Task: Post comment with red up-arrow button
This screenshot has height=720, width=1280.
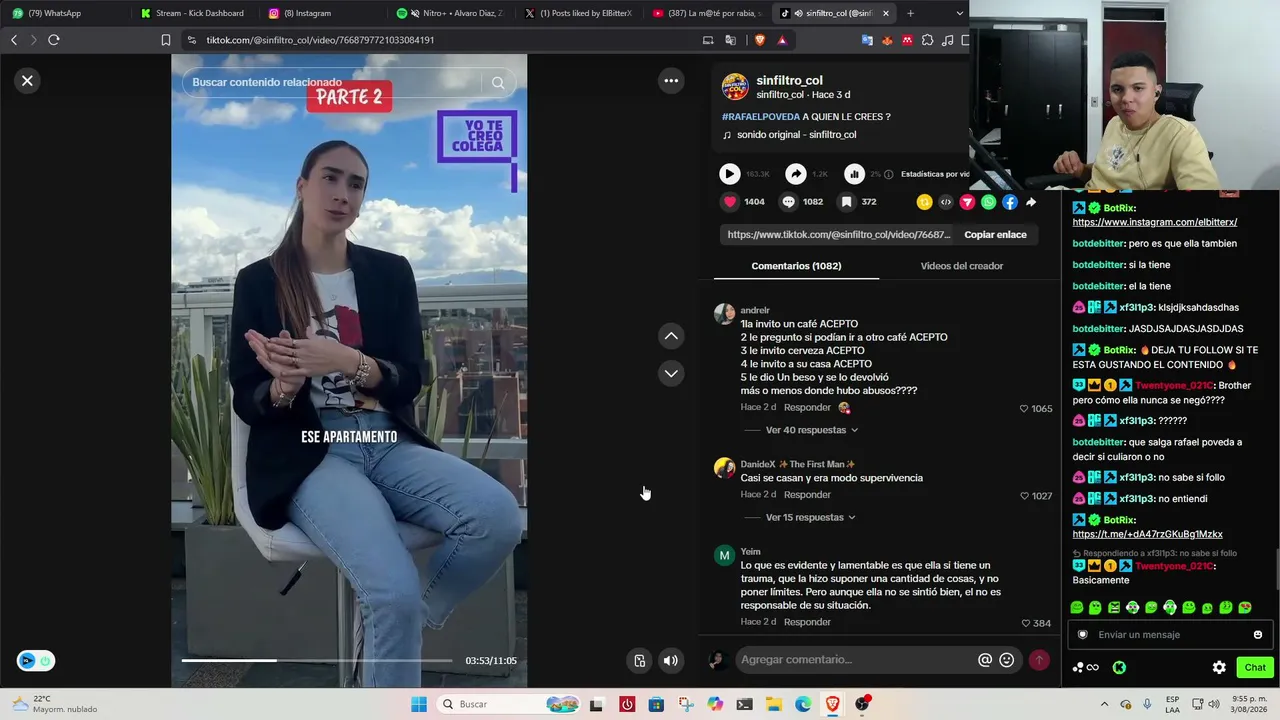Action: pyautogui.click(x=1039, y=660)
